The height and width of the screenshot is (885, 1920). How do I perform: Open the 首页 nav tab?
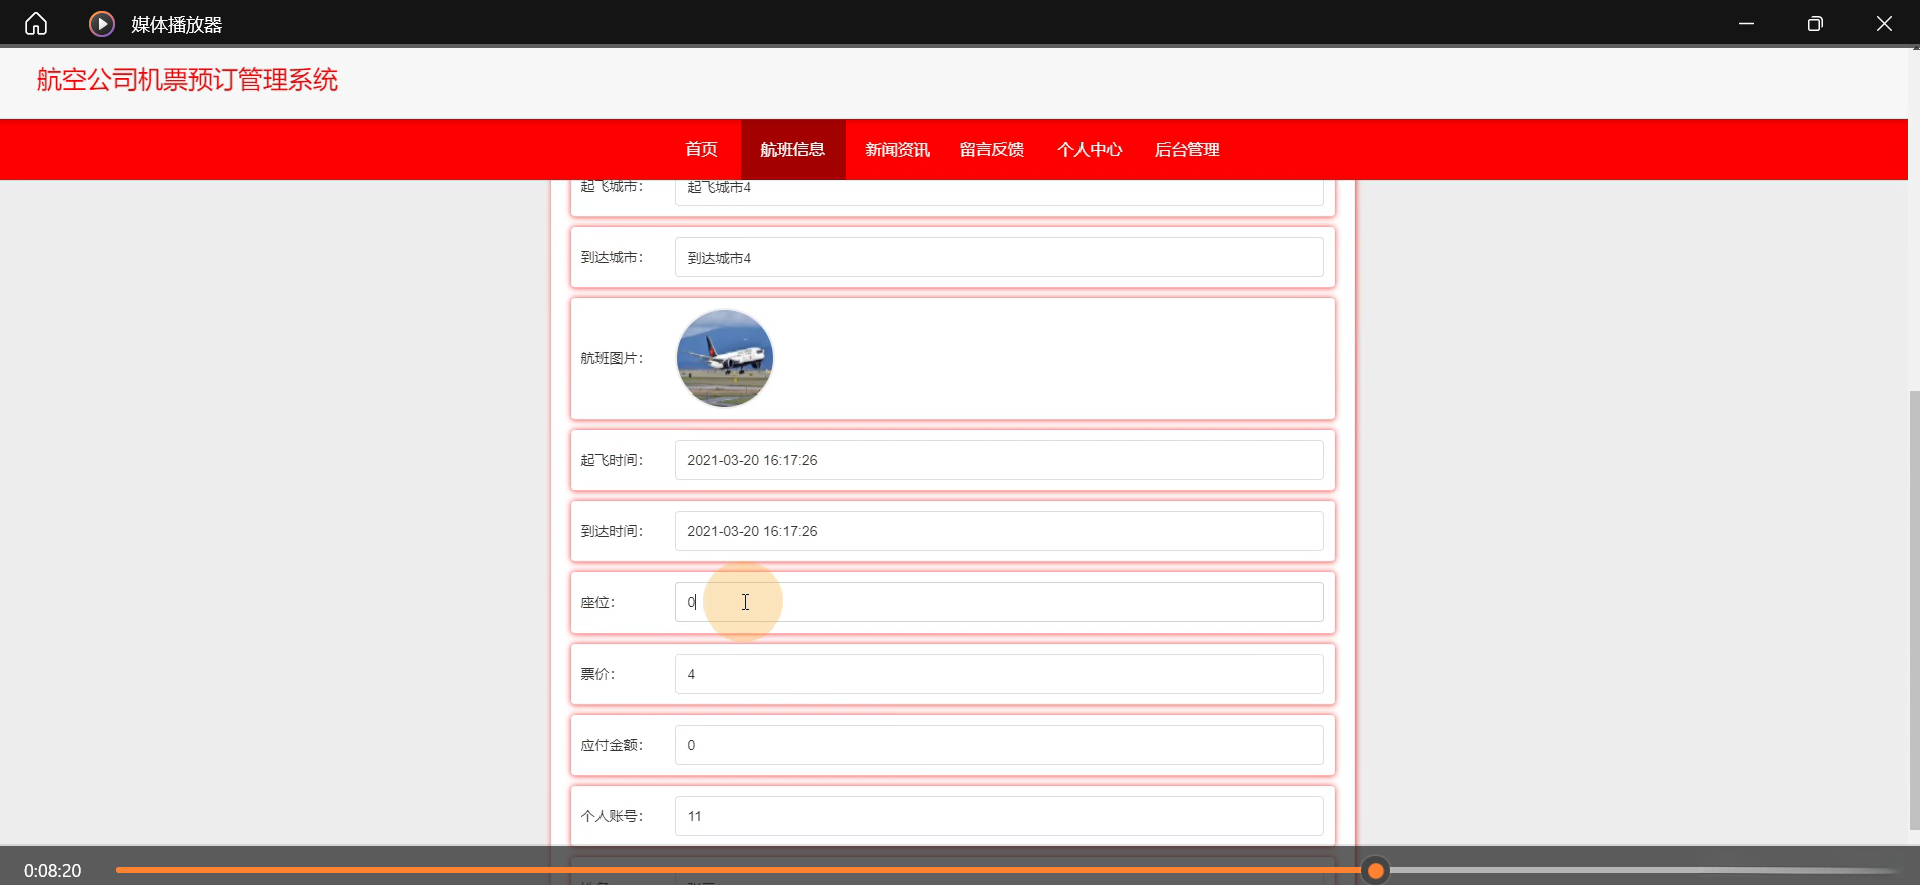point(701,149)
